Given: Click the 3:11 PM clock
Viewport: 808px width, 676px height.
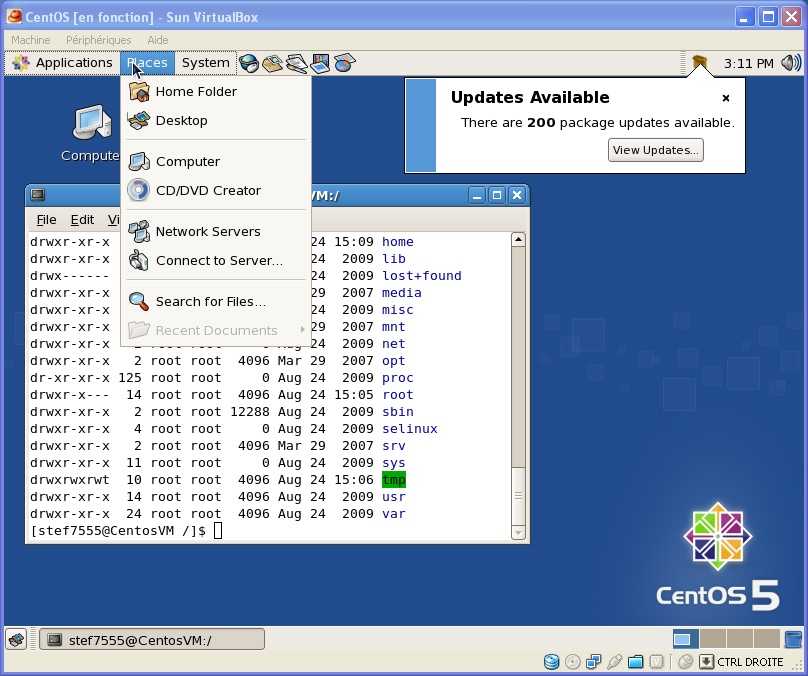Looking at the screenshot, I should 748,63.
